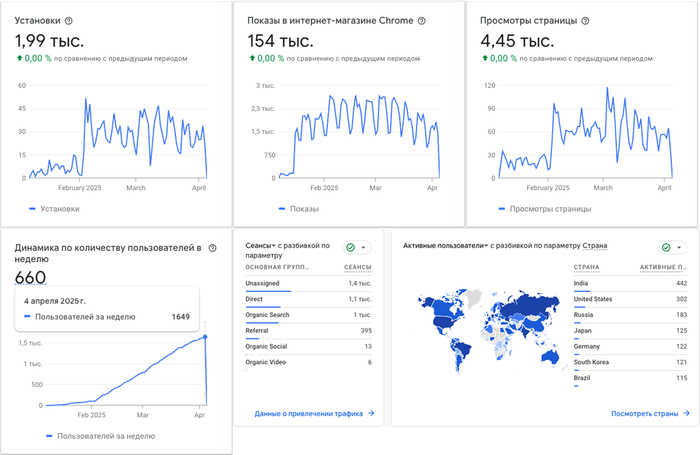Open help icon for weekly users dynamics

[x=212, y=248]
